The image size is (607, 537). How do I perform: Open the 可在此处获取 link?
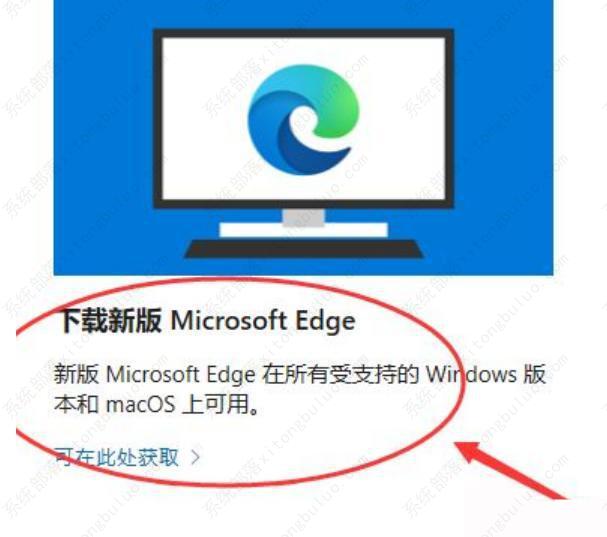(116, 457)
